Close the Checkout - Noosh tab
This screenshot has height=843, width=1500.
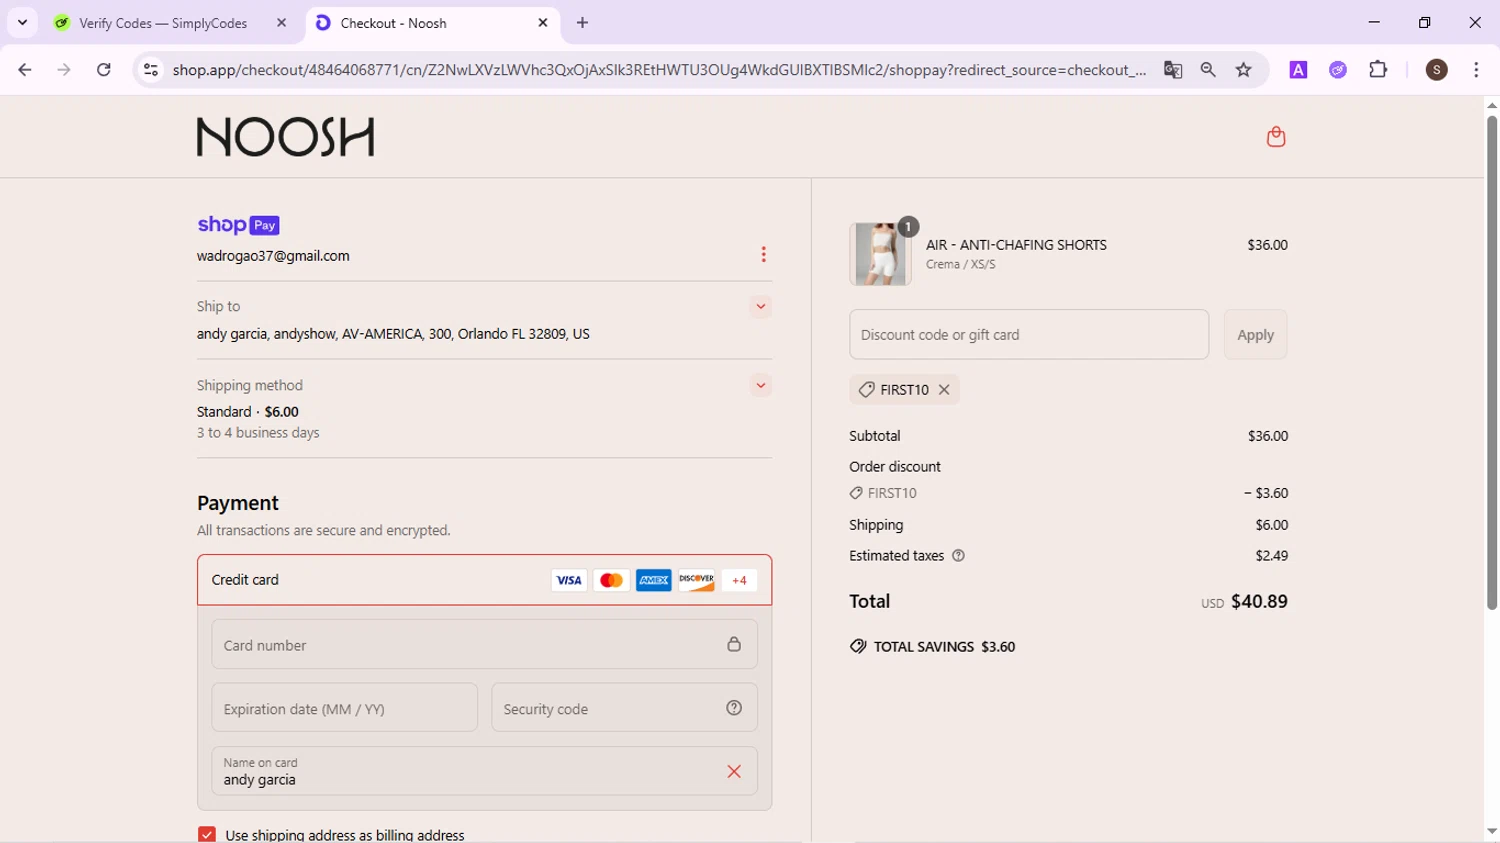click(543, 23)
